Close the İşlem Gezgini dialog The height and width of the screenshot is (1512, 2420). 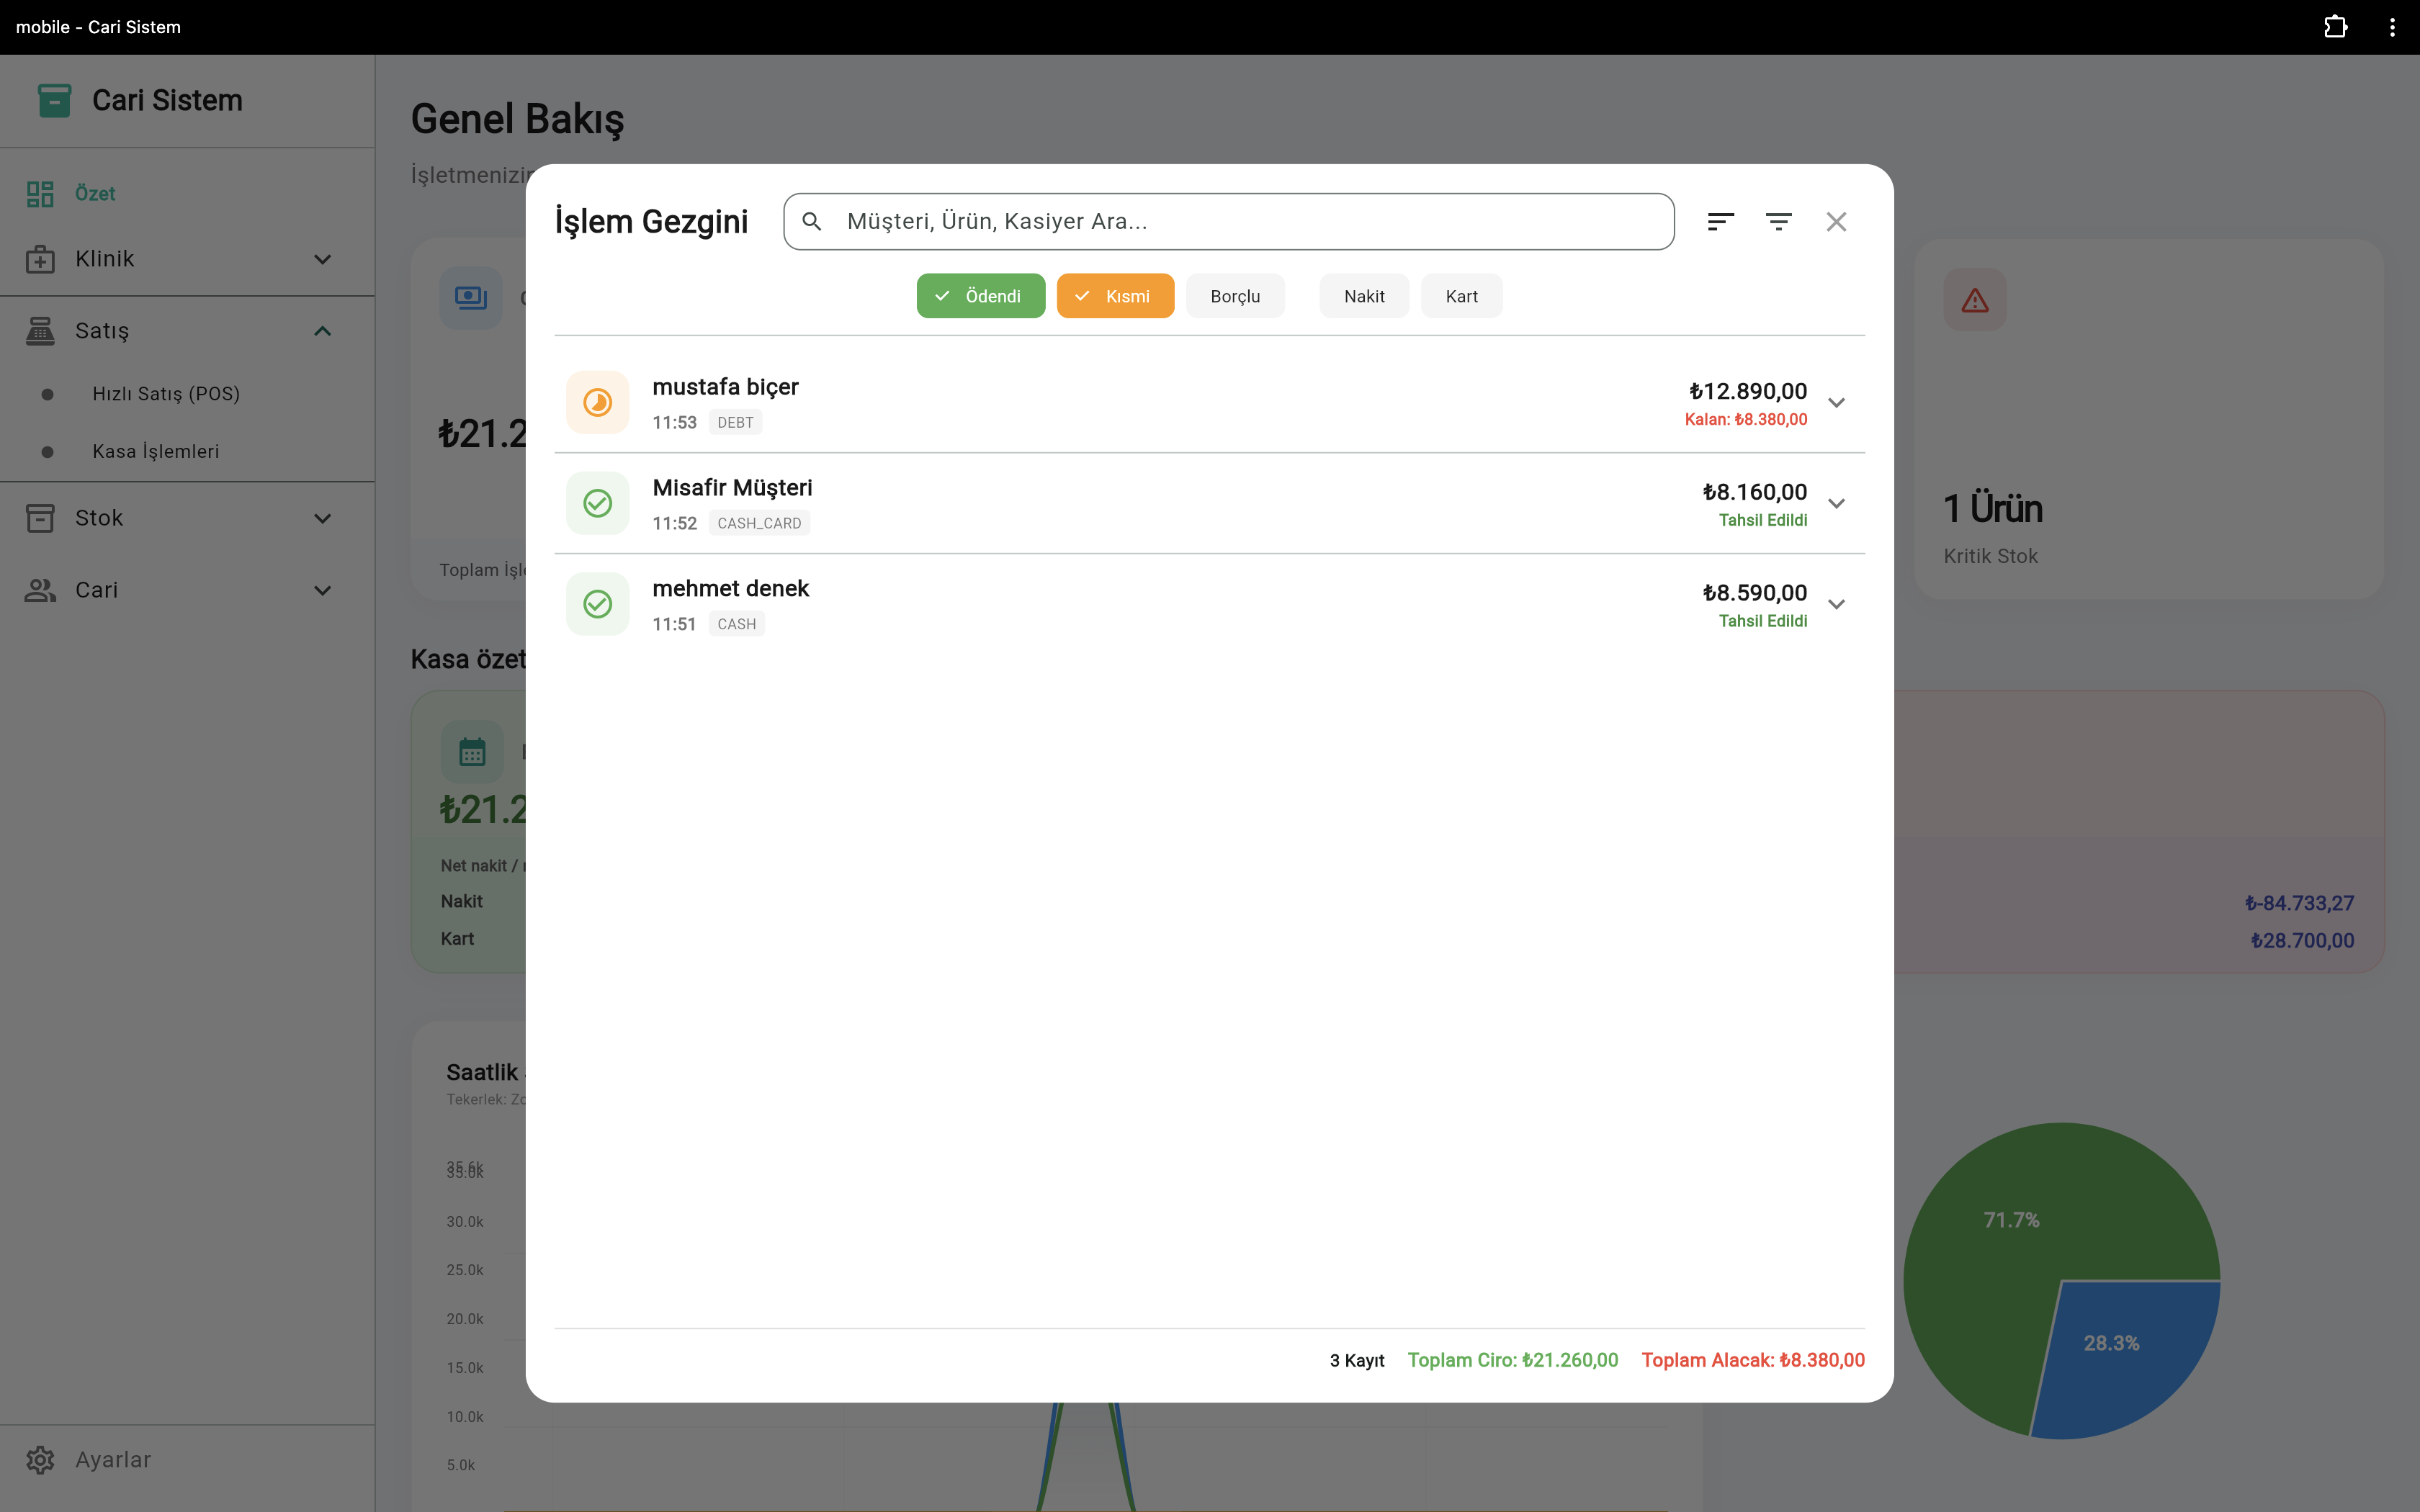pos(1836,222)
